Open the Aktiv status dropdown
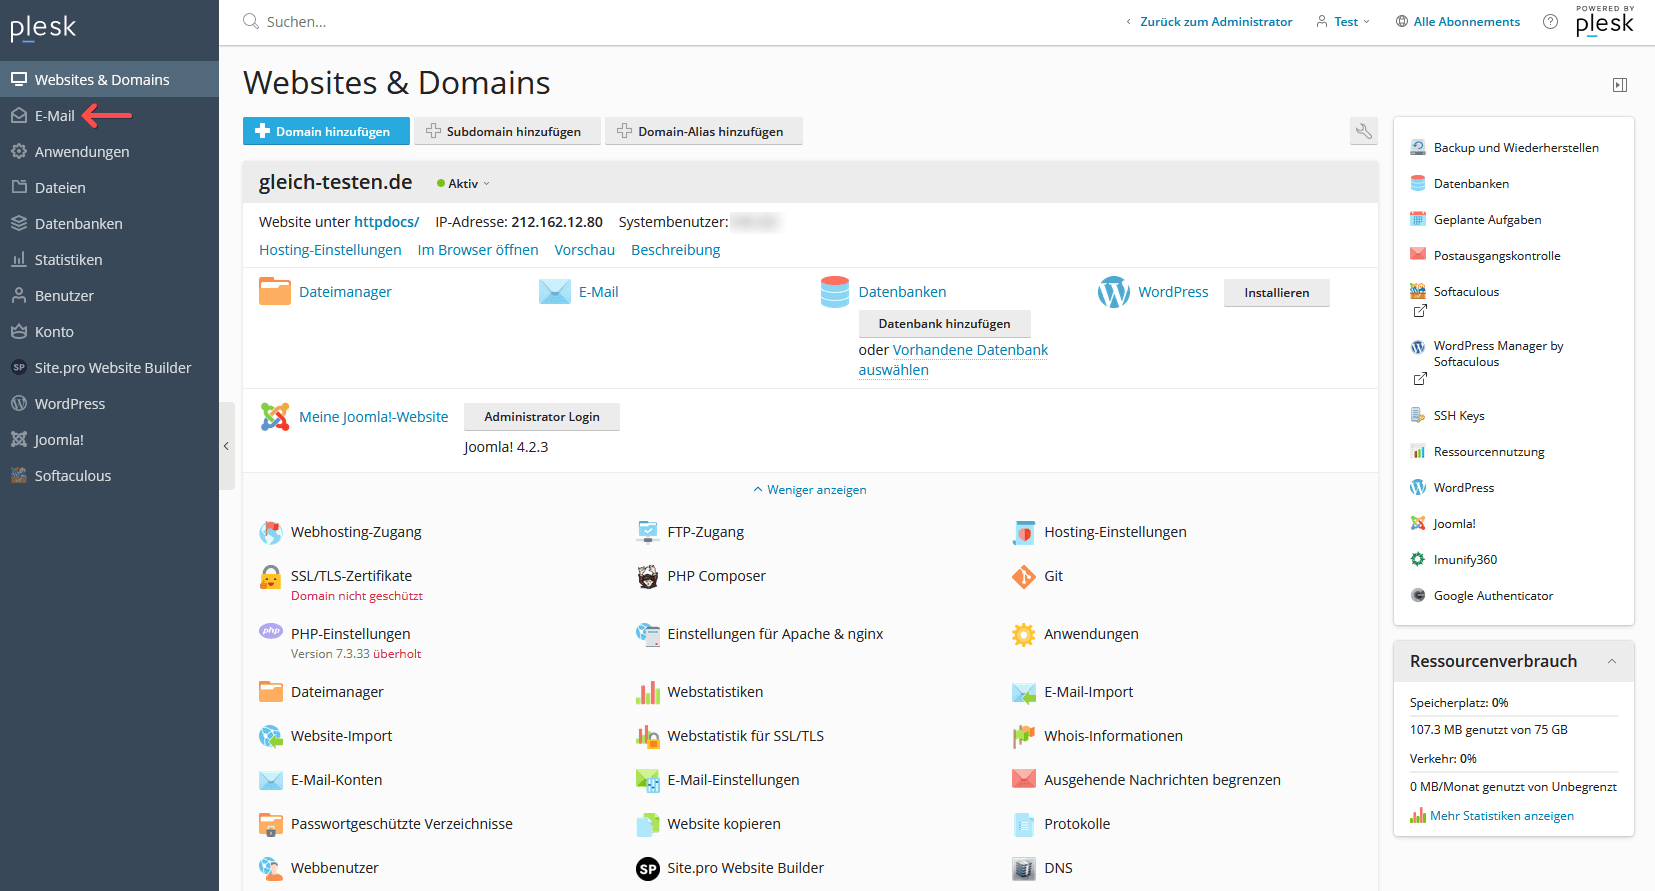Screen dimensions: 1655x891 pos(464,184)
